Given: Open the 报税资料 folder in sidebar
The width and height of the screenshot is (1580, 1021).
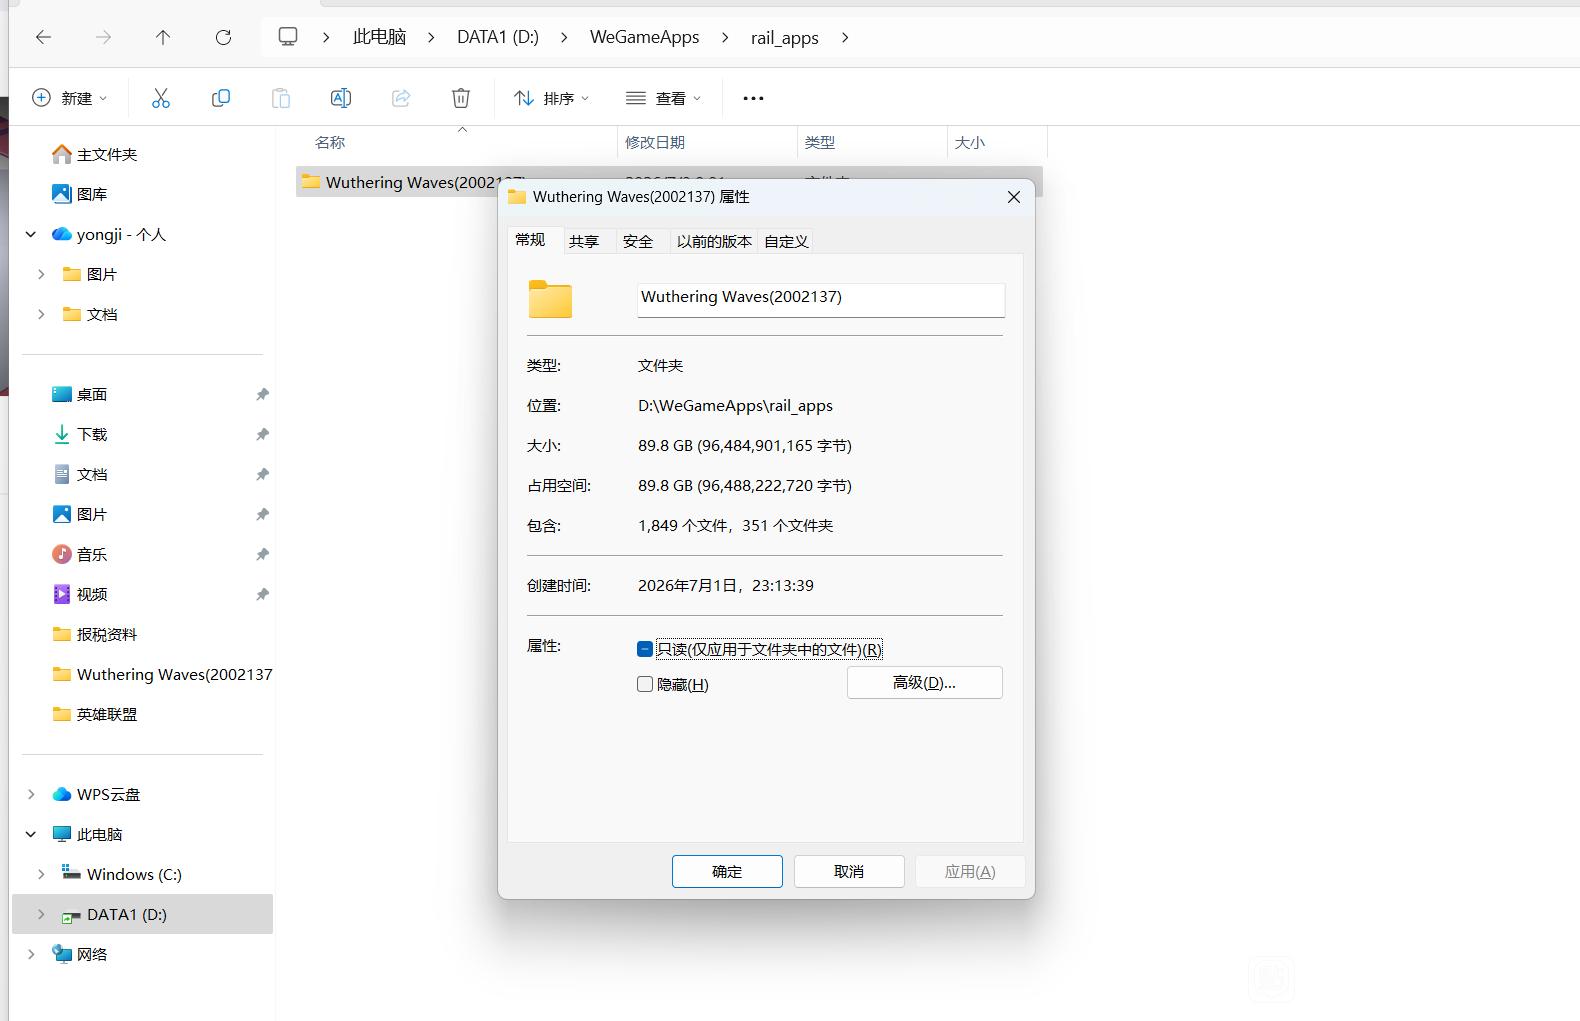Looking at the screenshot, I should pyautogui.click(x=94, y=634).
